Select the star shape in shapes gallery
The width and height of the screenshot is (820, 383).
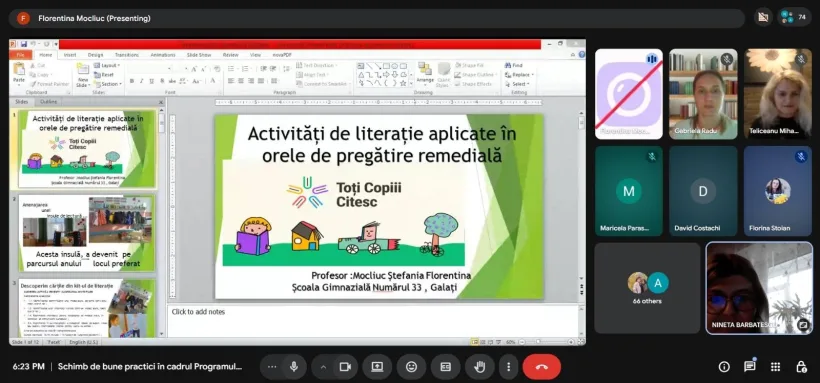click(x=403, y=83)
